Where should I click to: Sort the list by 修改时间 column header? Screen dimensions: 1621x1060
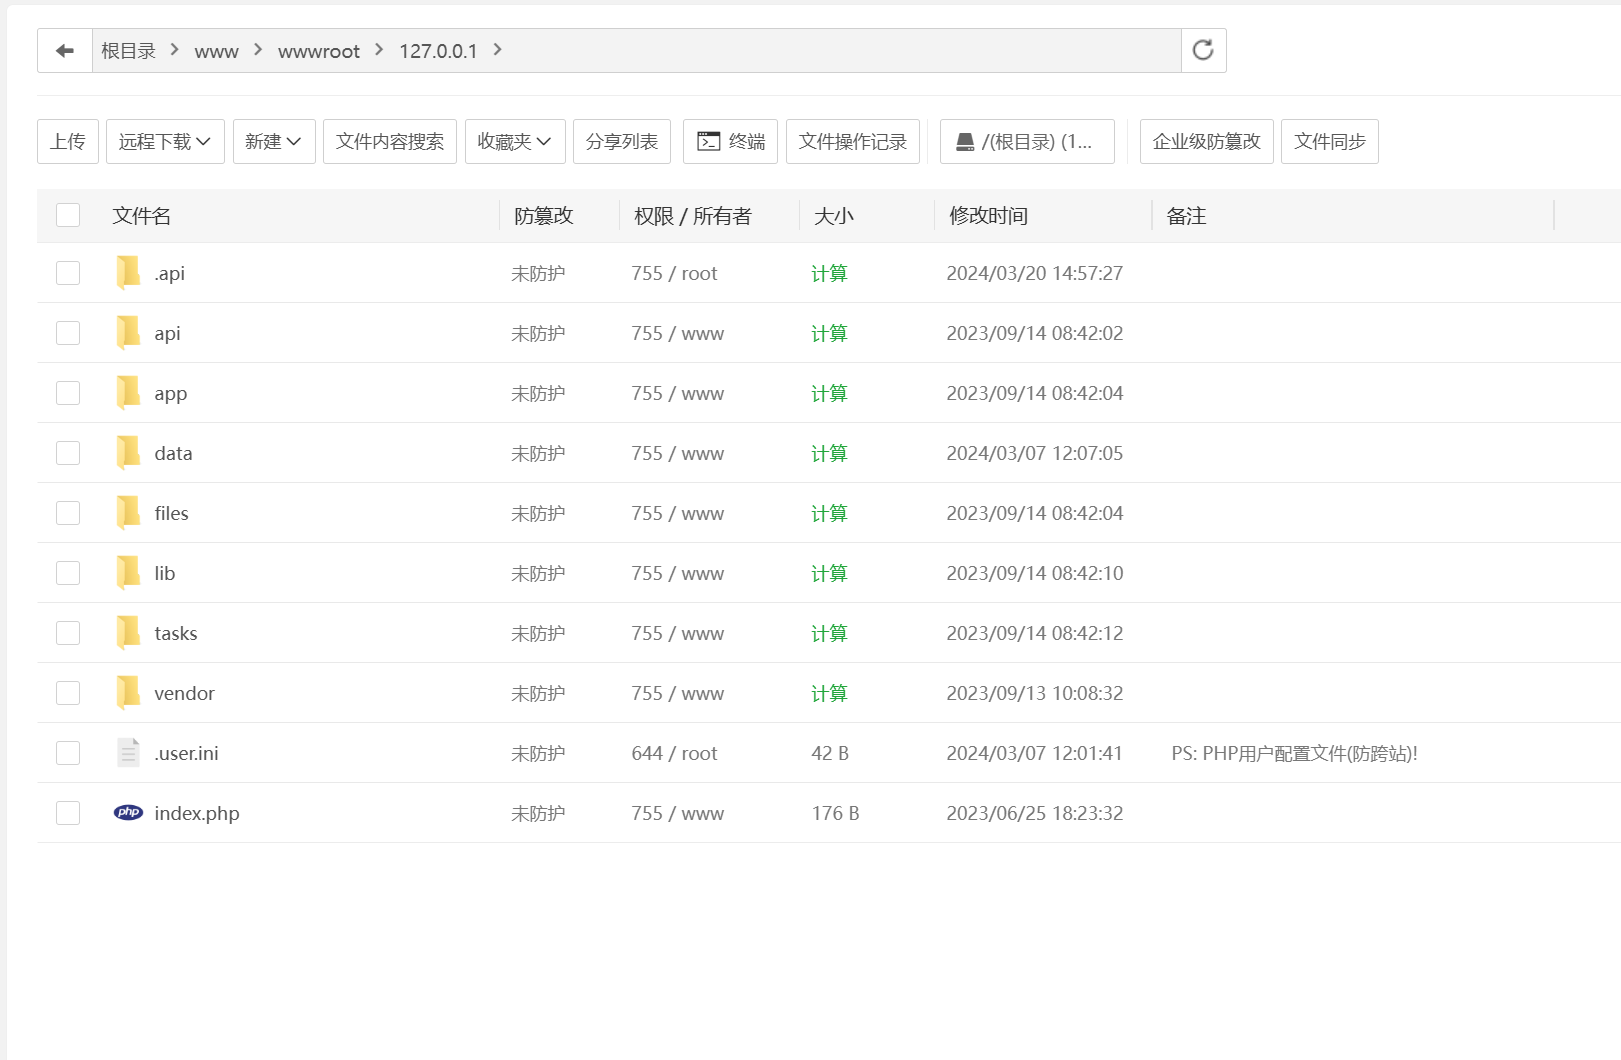[988, 216]
